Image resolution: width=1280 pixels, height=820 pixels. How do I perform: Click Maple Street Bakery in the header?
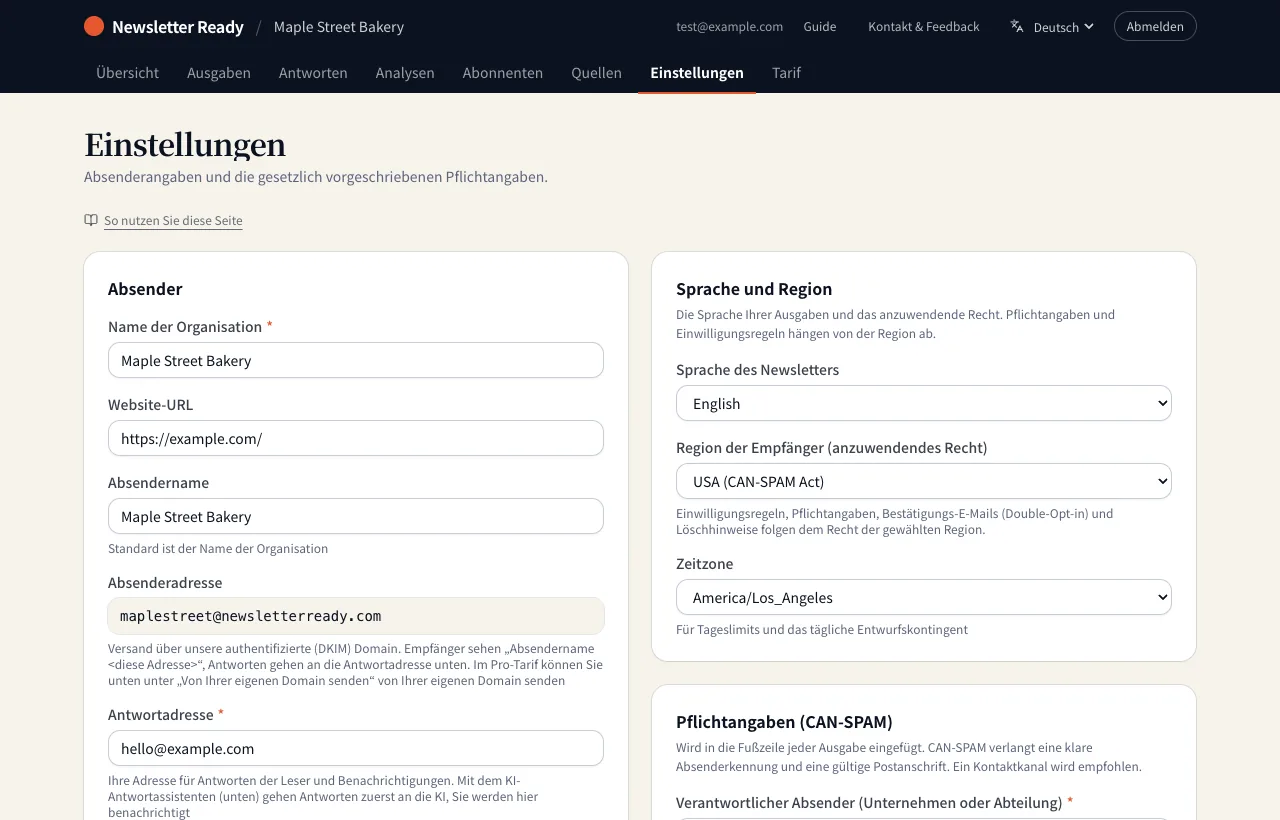339,27
